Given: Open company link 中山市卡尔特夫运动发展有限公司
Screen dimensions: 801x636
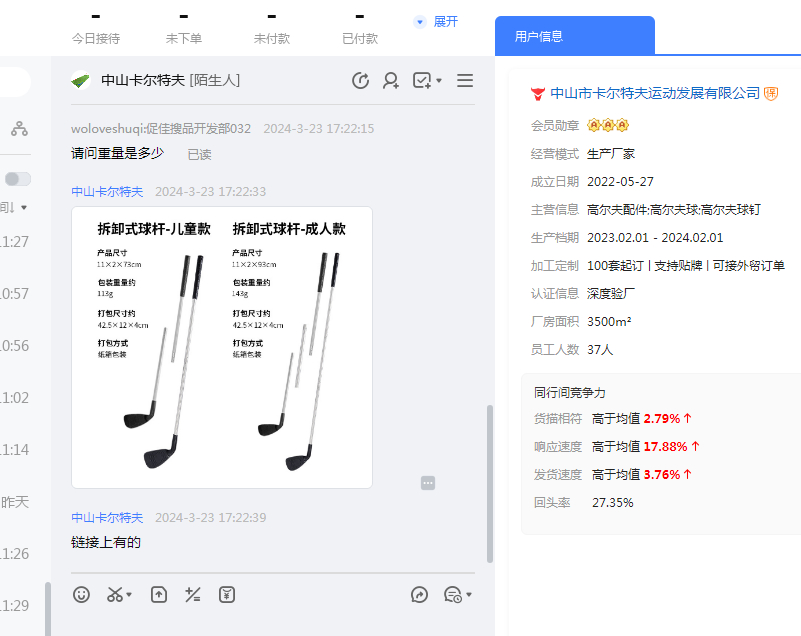Looking at the screenshot, I should (655, 93).
